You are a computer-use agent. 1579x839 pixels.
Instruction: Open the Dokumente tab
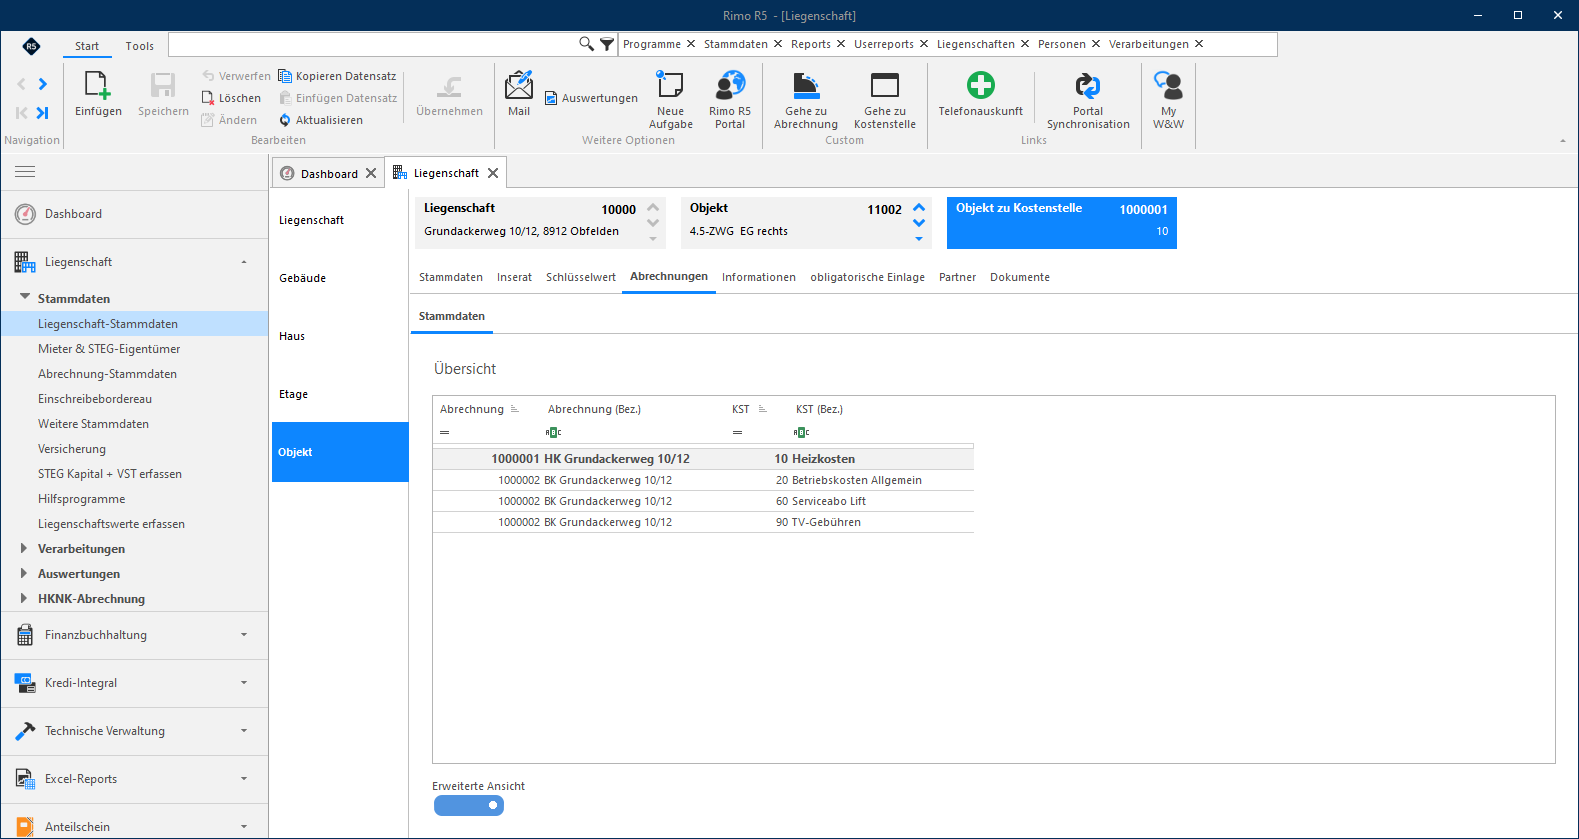[1020, 277]
